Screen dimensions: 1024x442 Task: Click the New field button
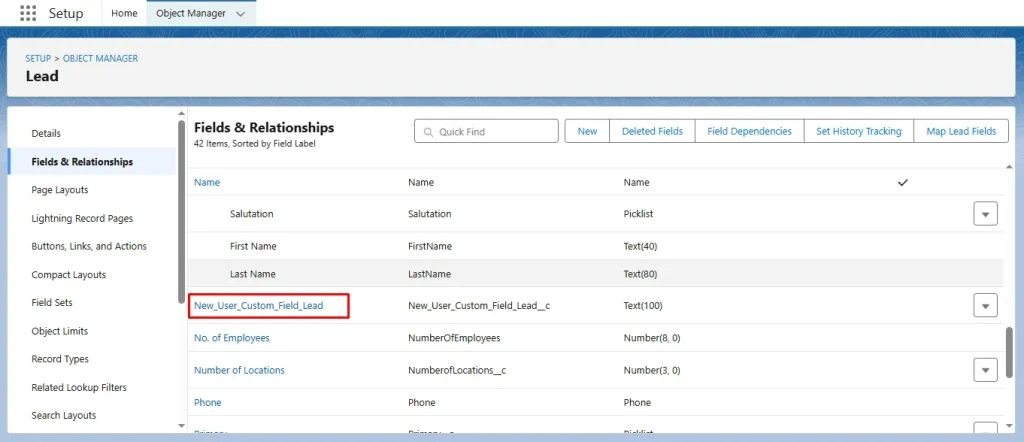587,132
